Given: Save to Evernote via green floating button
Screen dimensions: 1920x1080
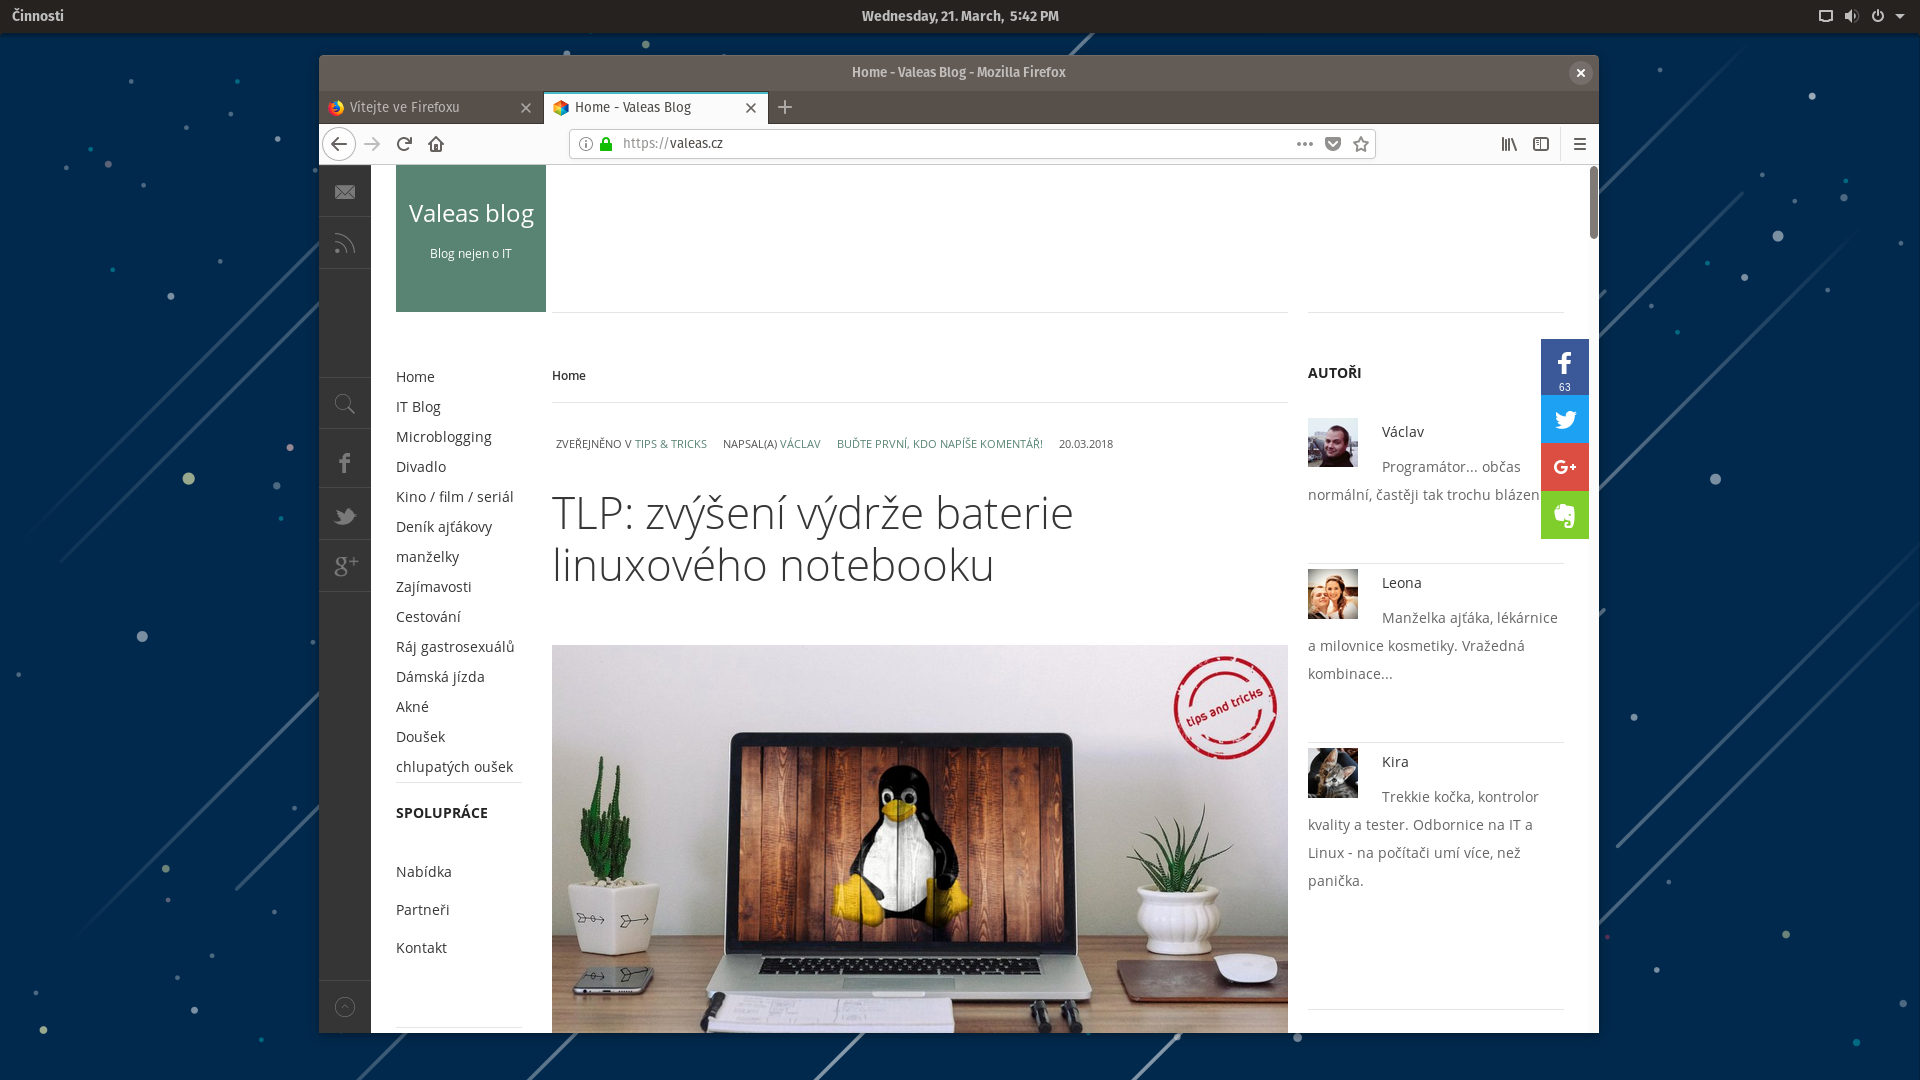Looking at the screenshot, I should pyautogui.click(x=1565, y=515).
